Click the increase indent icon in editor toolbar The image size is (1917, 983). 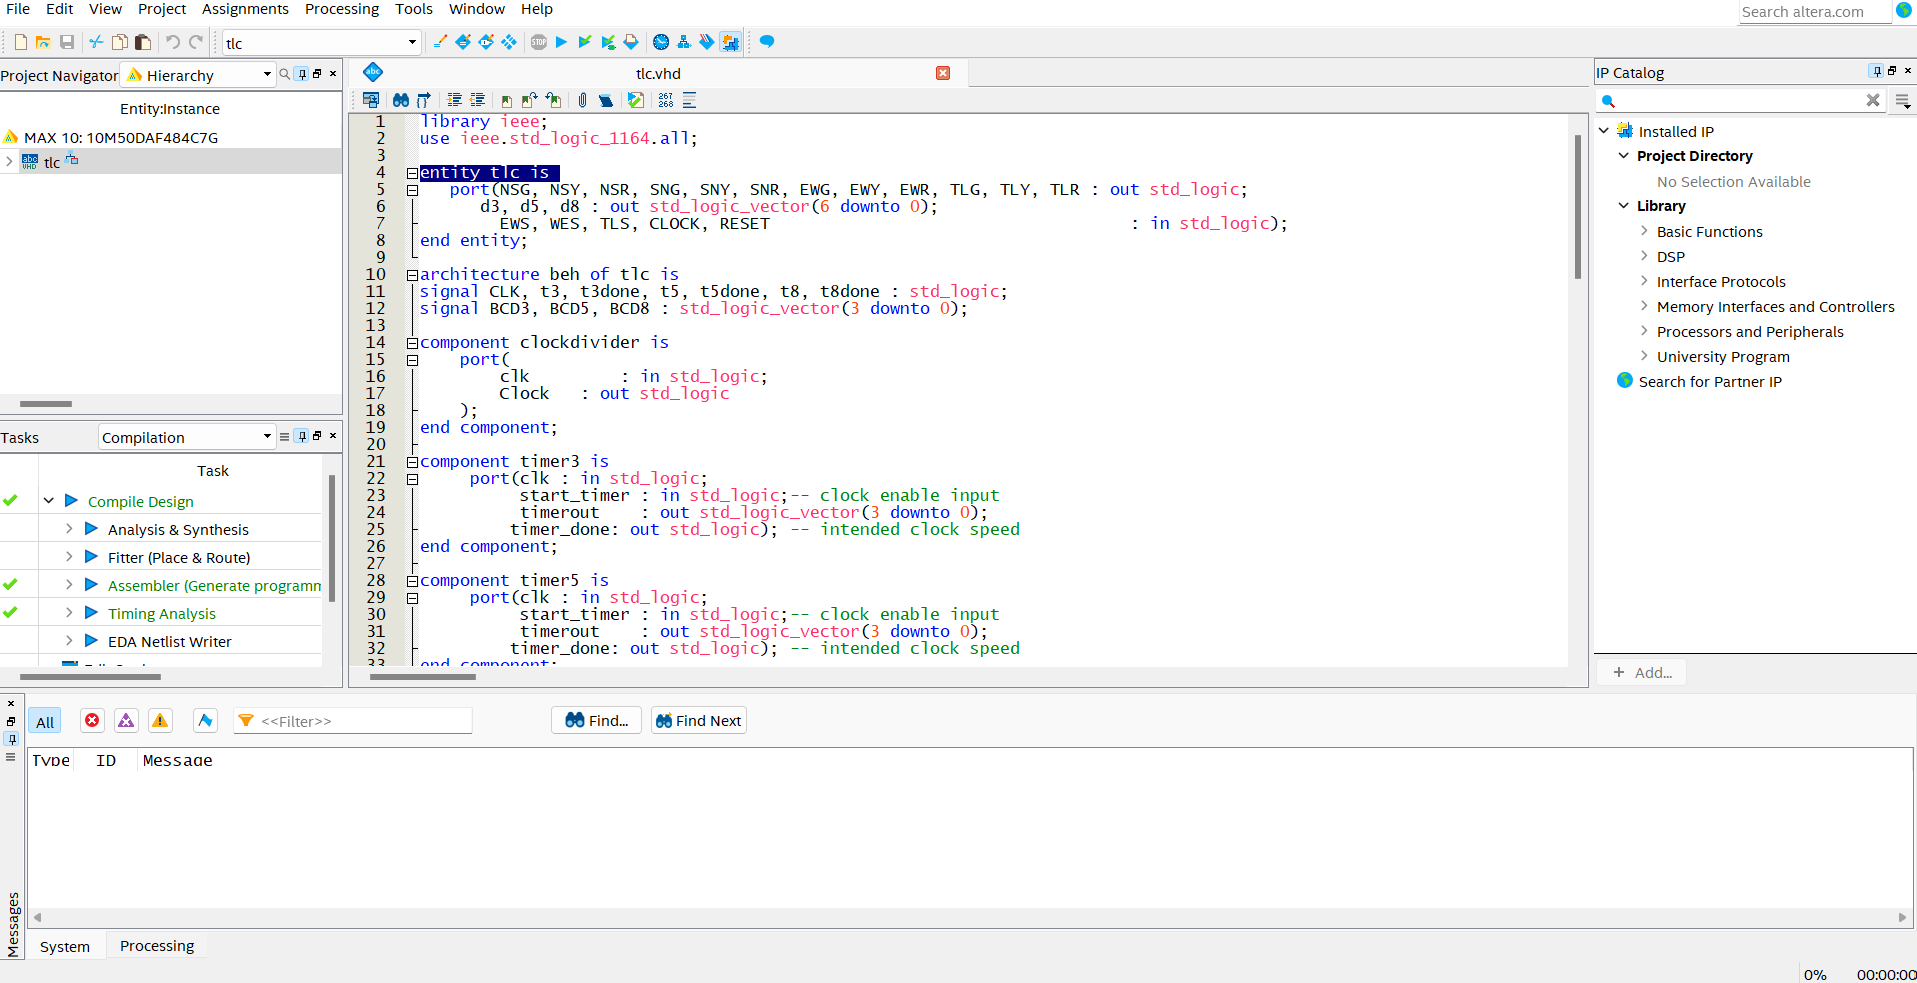454,100
